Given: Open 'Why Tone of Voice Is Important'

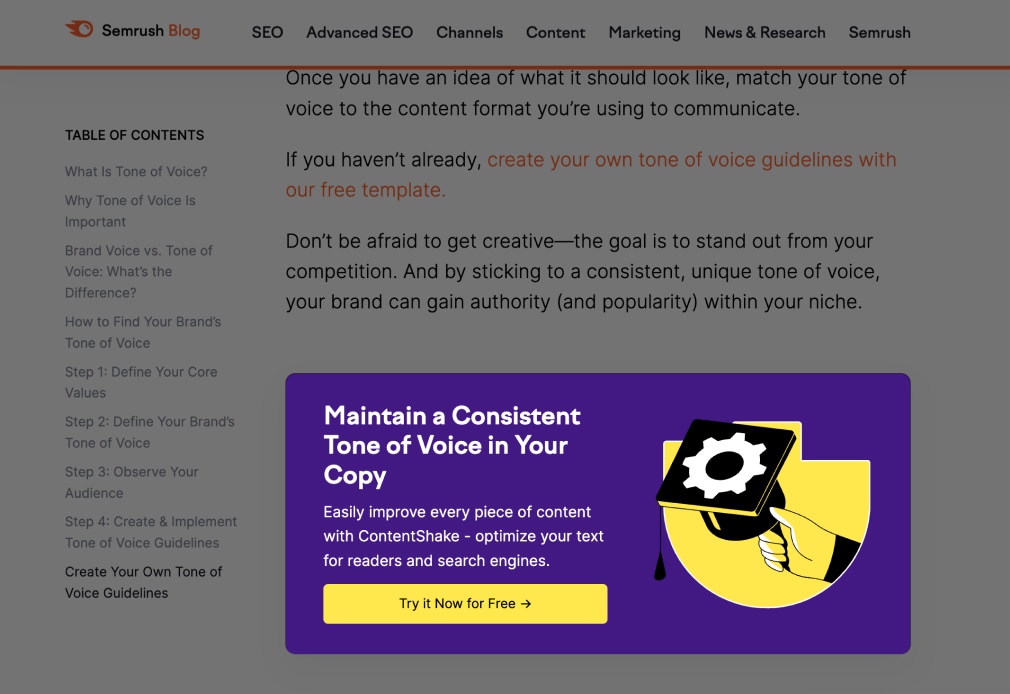Looking at the screenshot, I should pyautogui.click(x=129, y=211).
